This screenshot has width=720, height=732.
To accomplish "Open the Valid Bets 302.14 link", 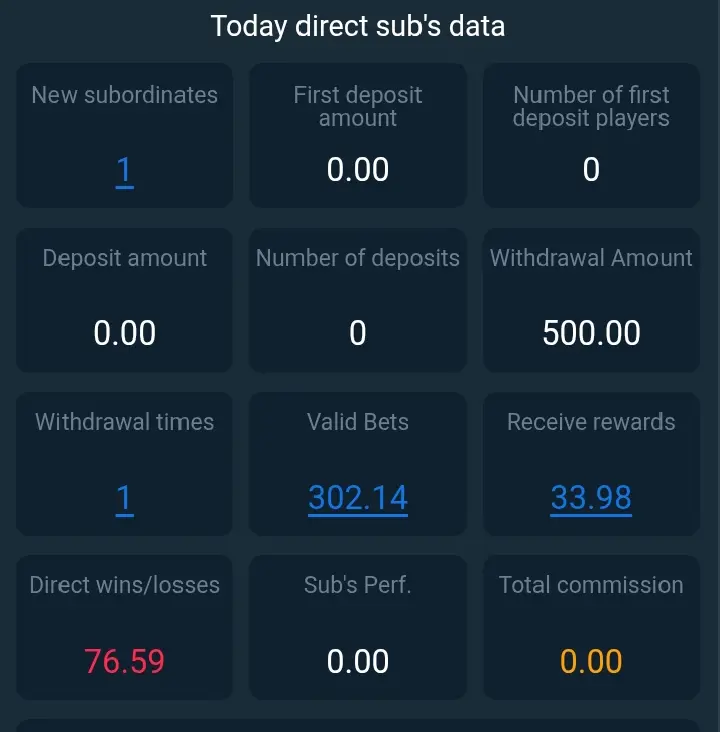I will [358, 498].
